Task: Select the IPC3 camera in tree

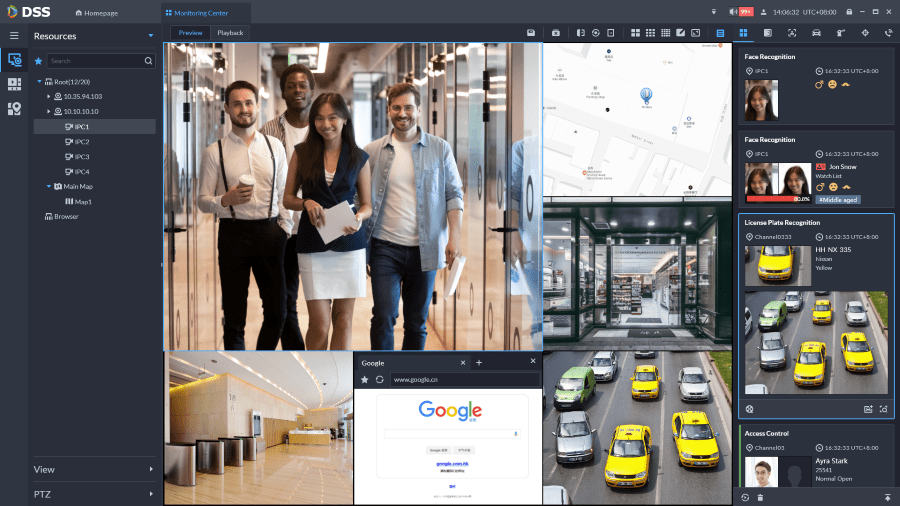Action: pyautogui.click(x=81, y=156)
